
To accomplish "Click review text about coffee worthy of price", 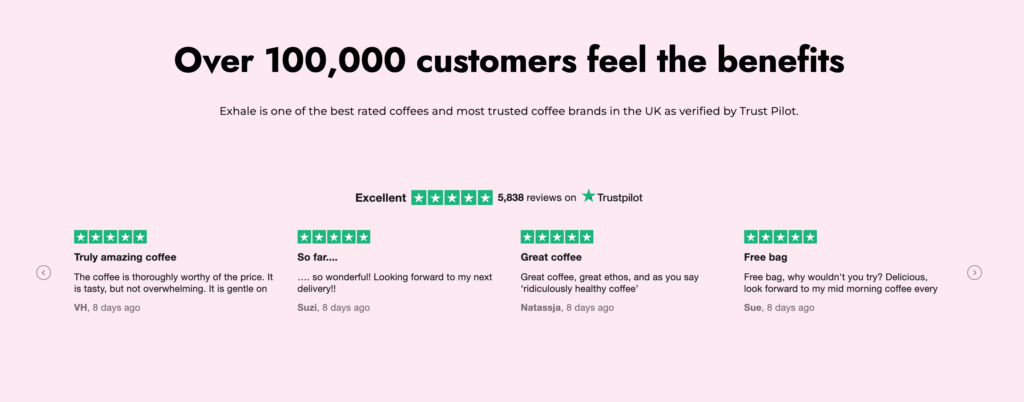I will (x=171, y=283).
